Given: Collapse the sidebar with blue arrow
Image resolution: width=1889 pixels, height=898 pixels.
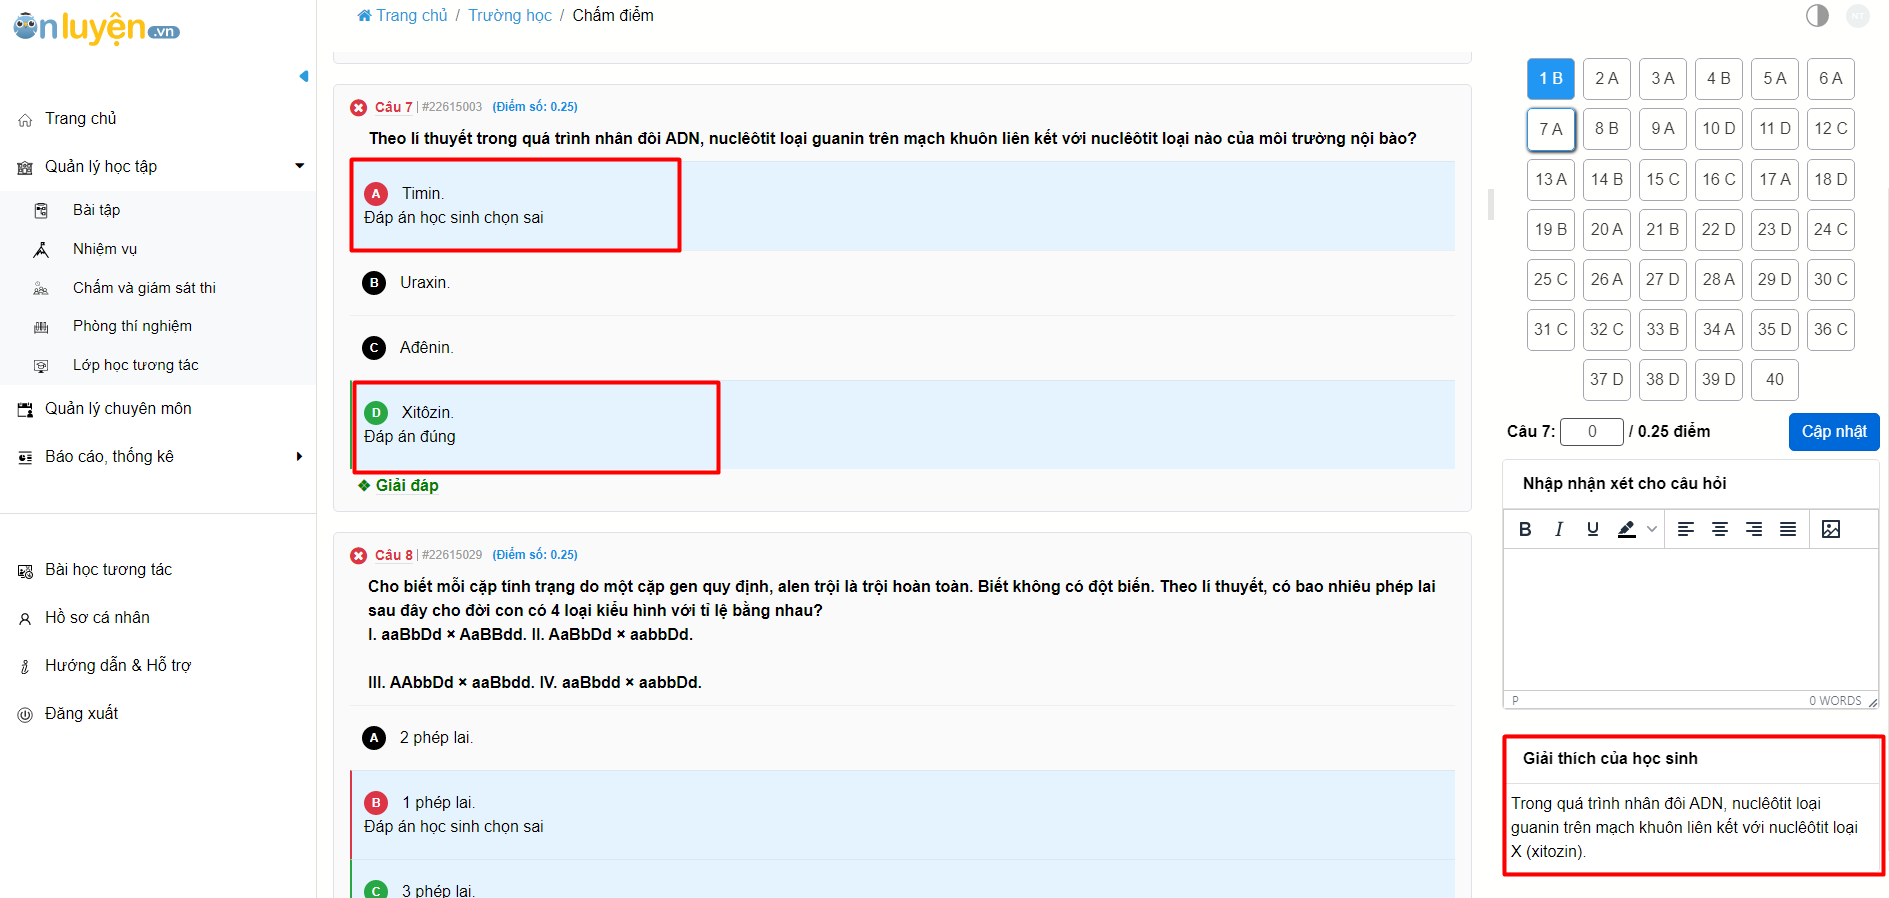Looking at the screenshot, I should (x=304, y=77).
